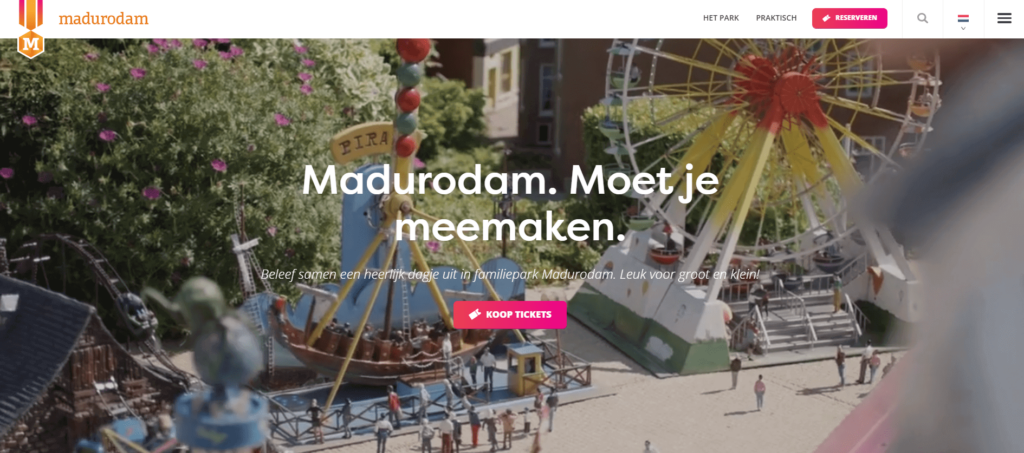Go home via the madurodam wordmark

pyautogui.click(x=103, y=18)
